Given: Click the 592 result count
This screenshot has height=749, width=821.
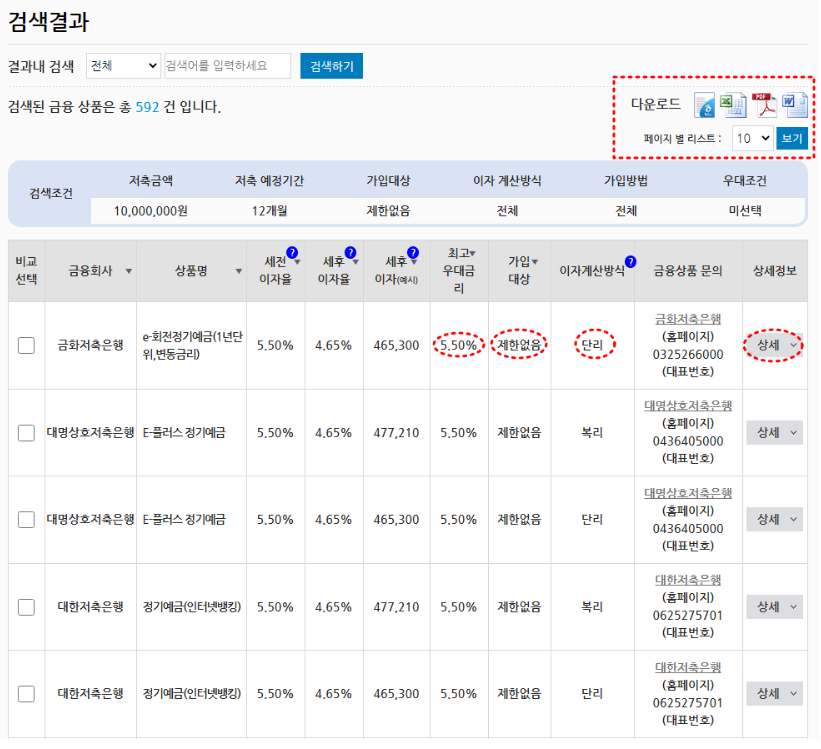Looking at the screenshot, I should [147, 107].
